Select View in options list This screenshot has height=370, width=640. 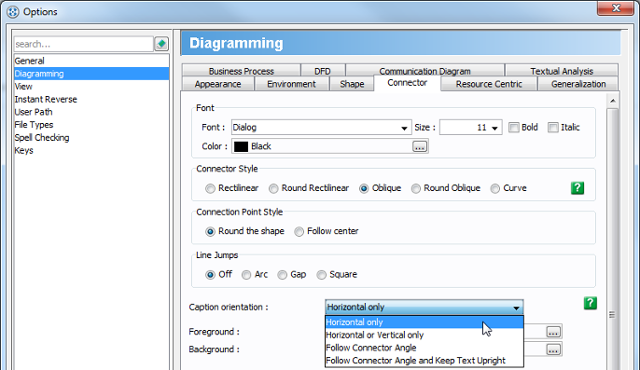click(x=91, y=86)
